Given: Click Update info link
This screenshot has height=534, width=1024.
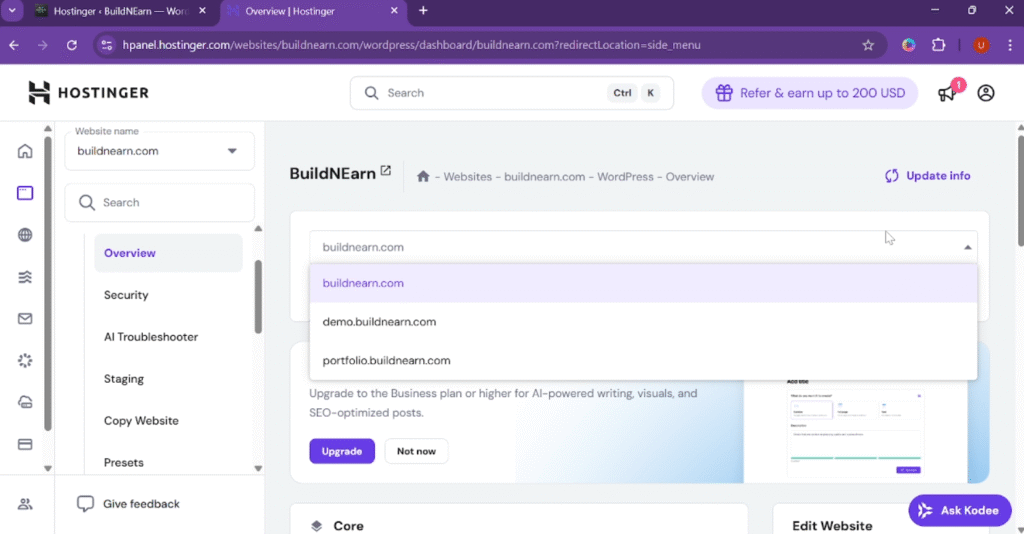Looking at the screenshot, I should pos(928,176).
